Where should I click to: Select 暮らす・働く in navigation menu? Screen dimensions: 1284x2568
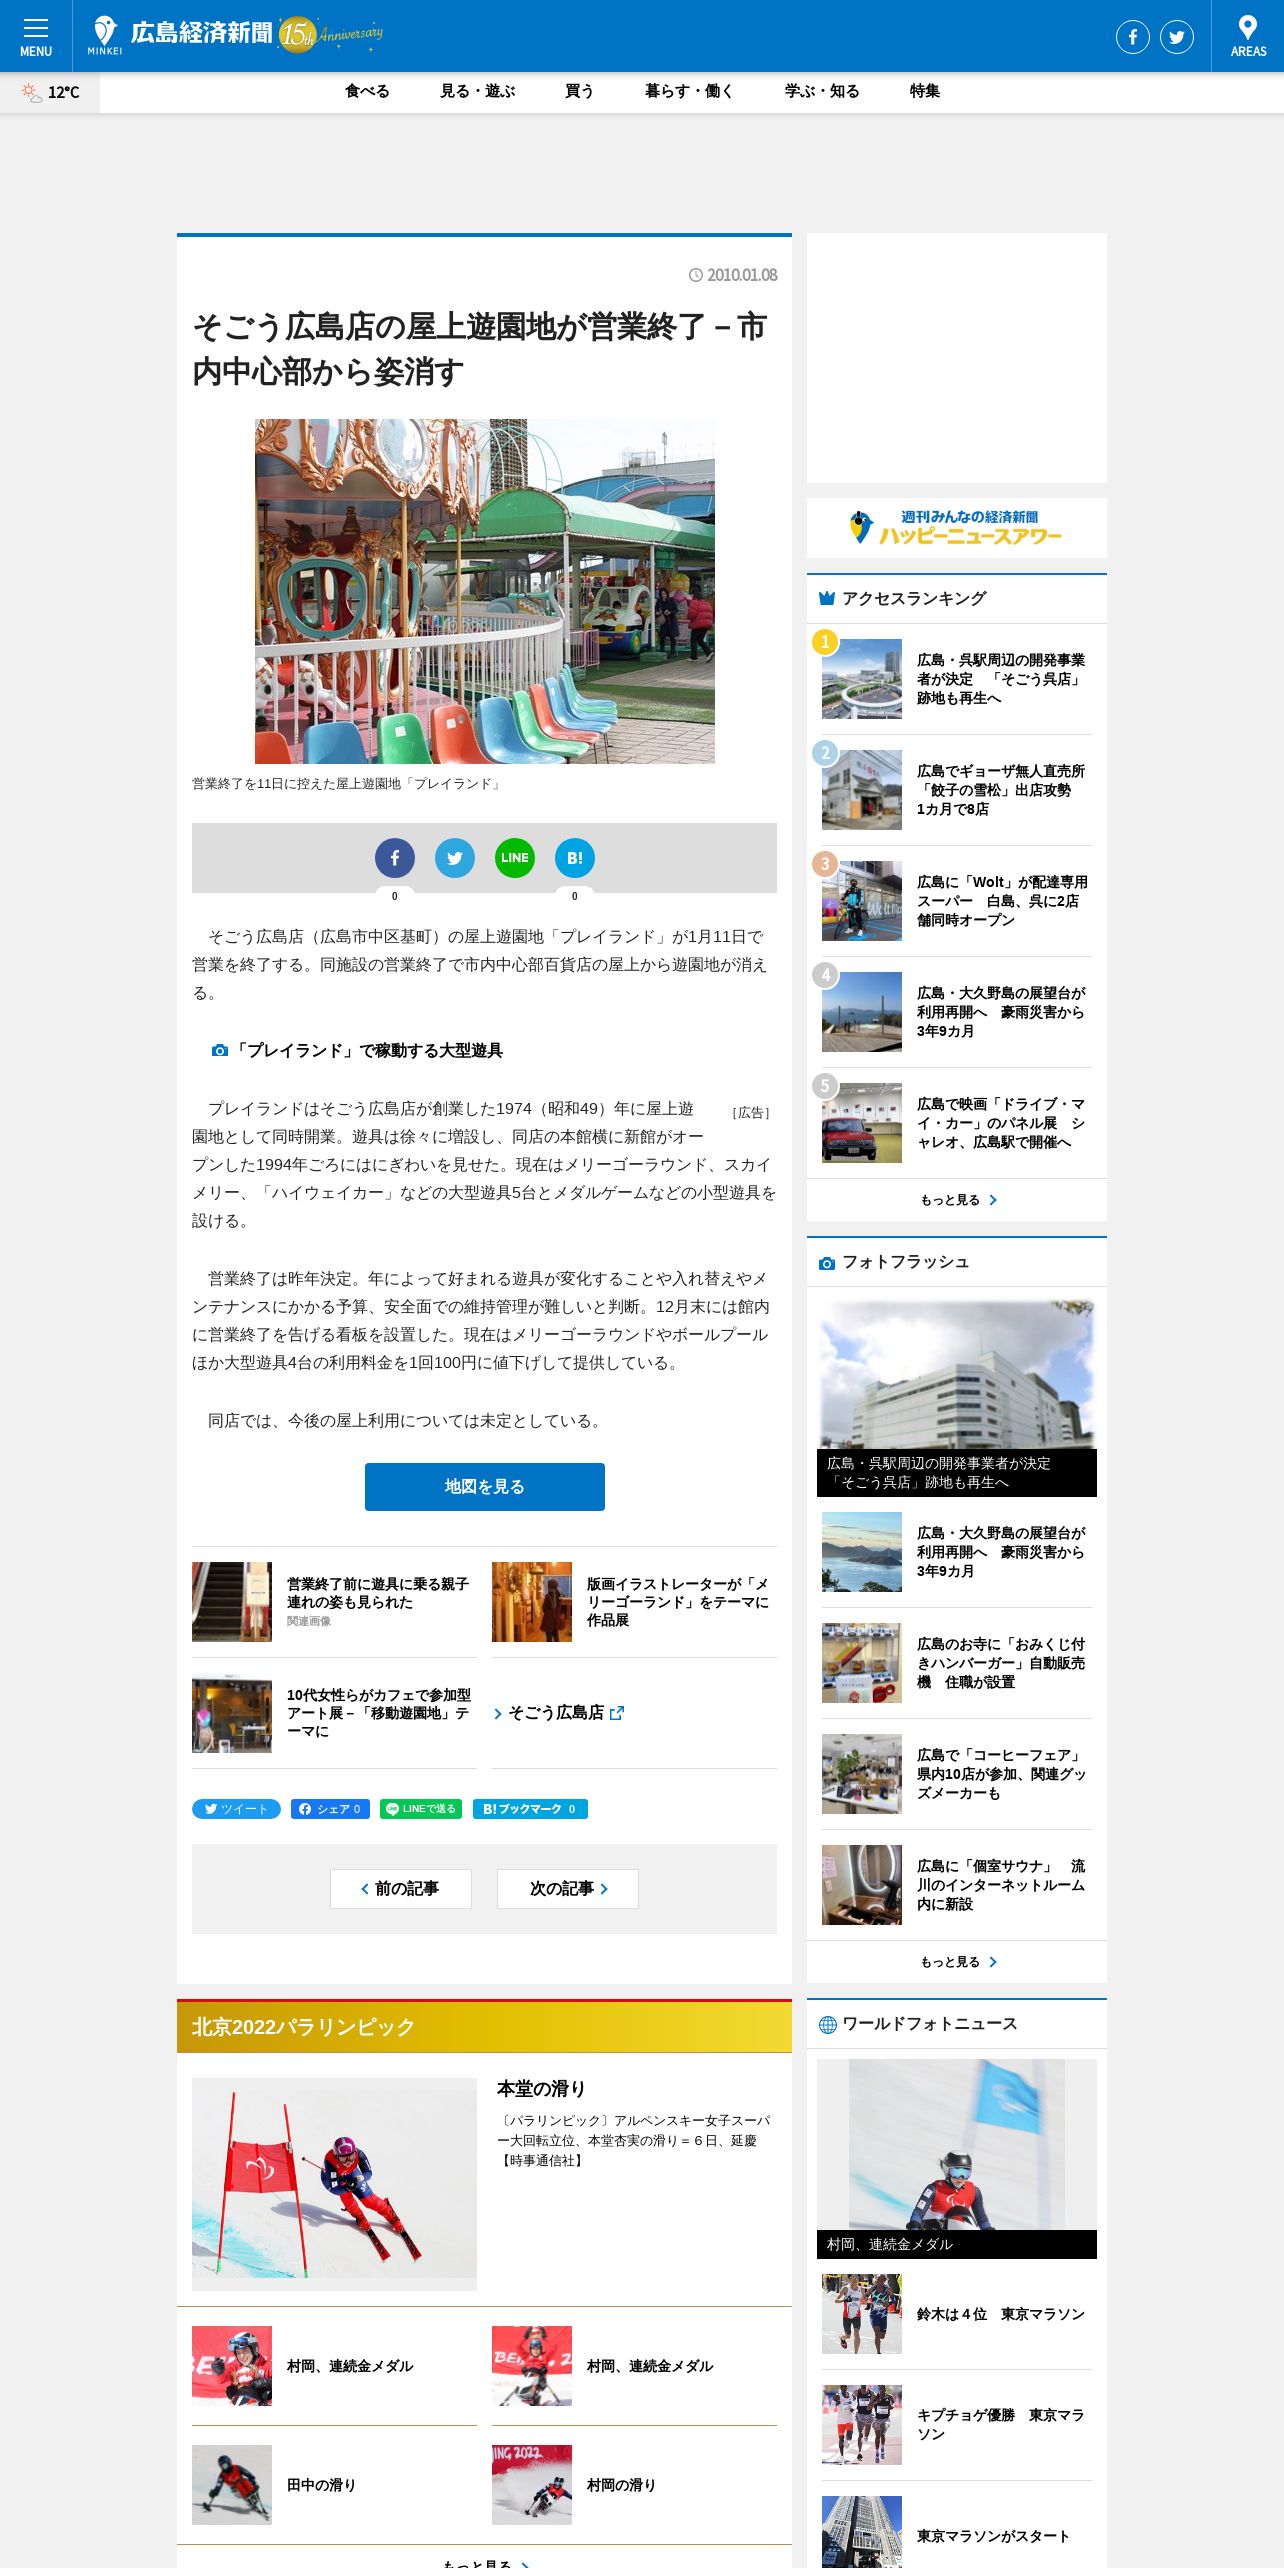click(x=690, y=91)
